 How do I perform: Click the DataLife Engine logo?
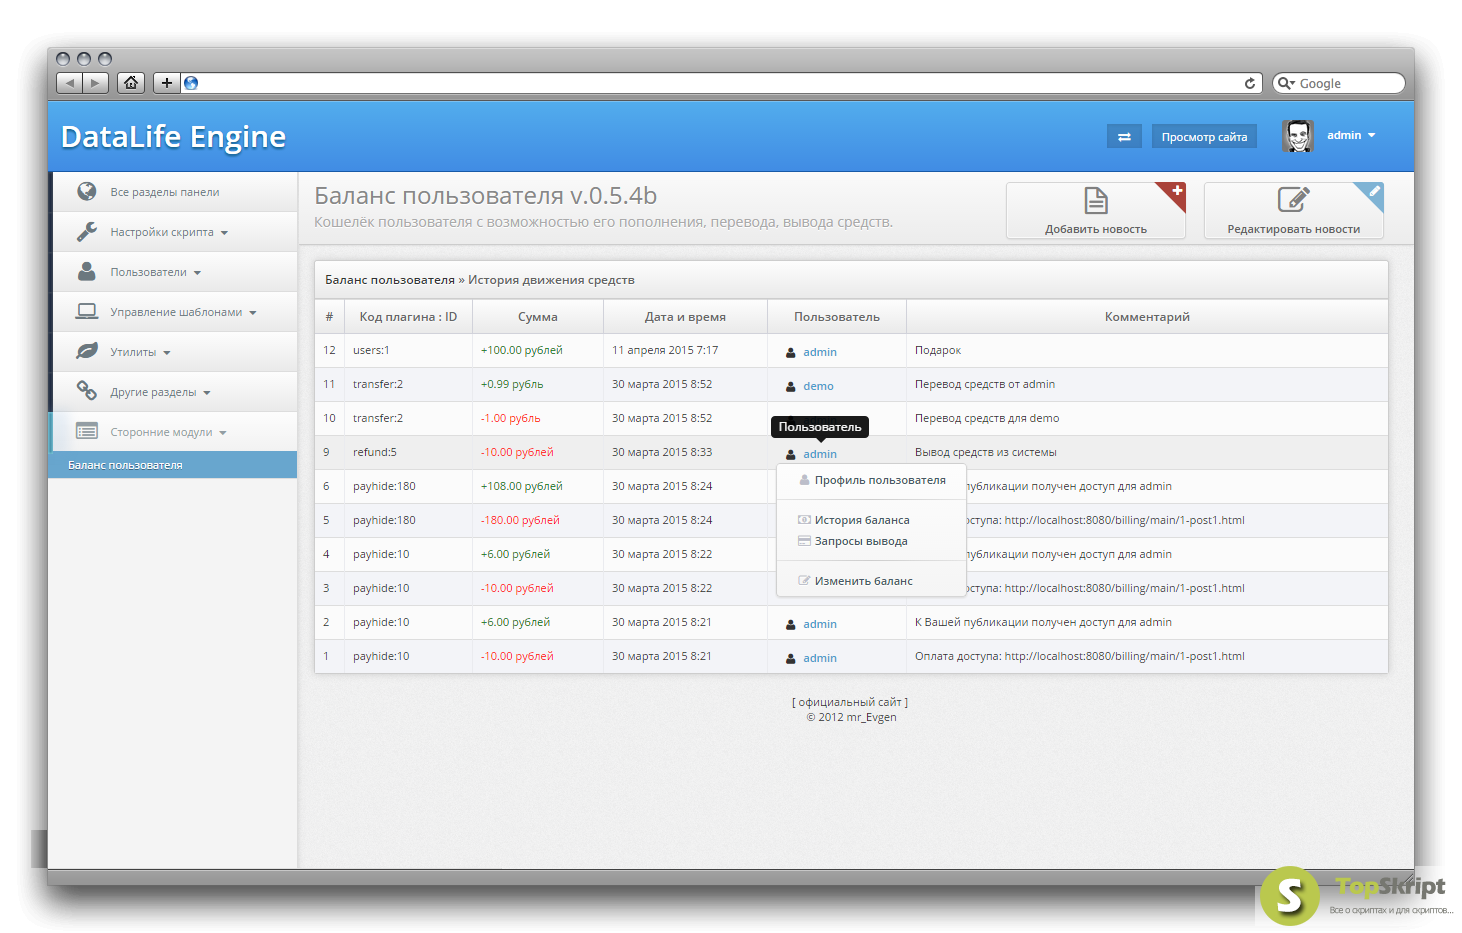[173, 137]
